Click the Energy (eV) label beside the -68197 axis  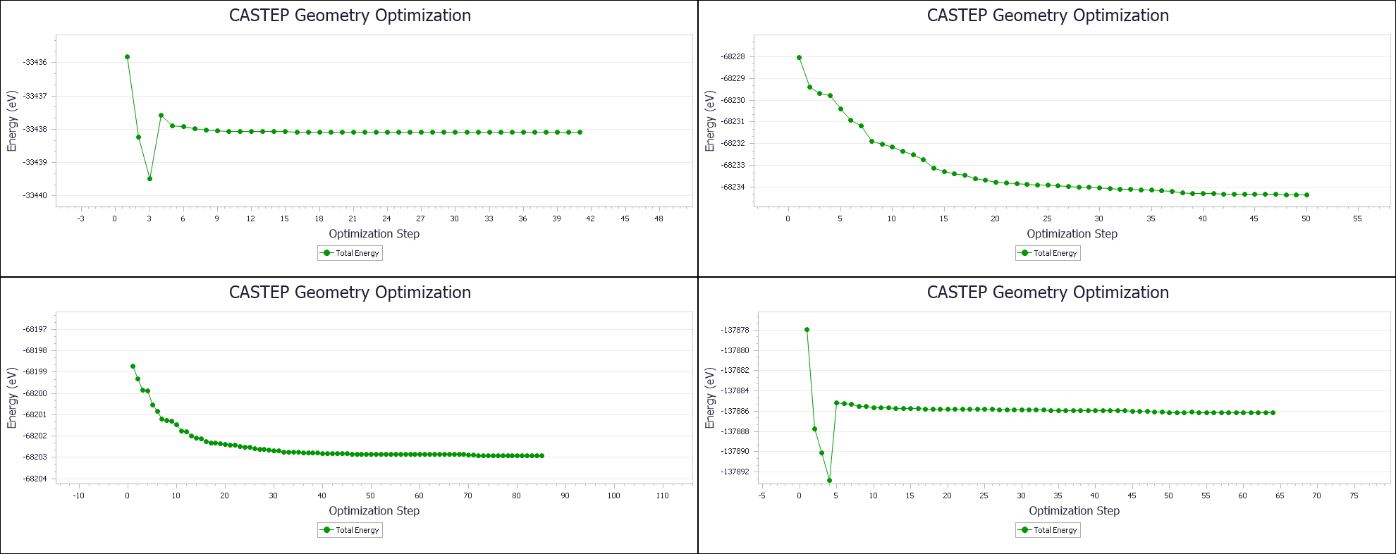12,398
